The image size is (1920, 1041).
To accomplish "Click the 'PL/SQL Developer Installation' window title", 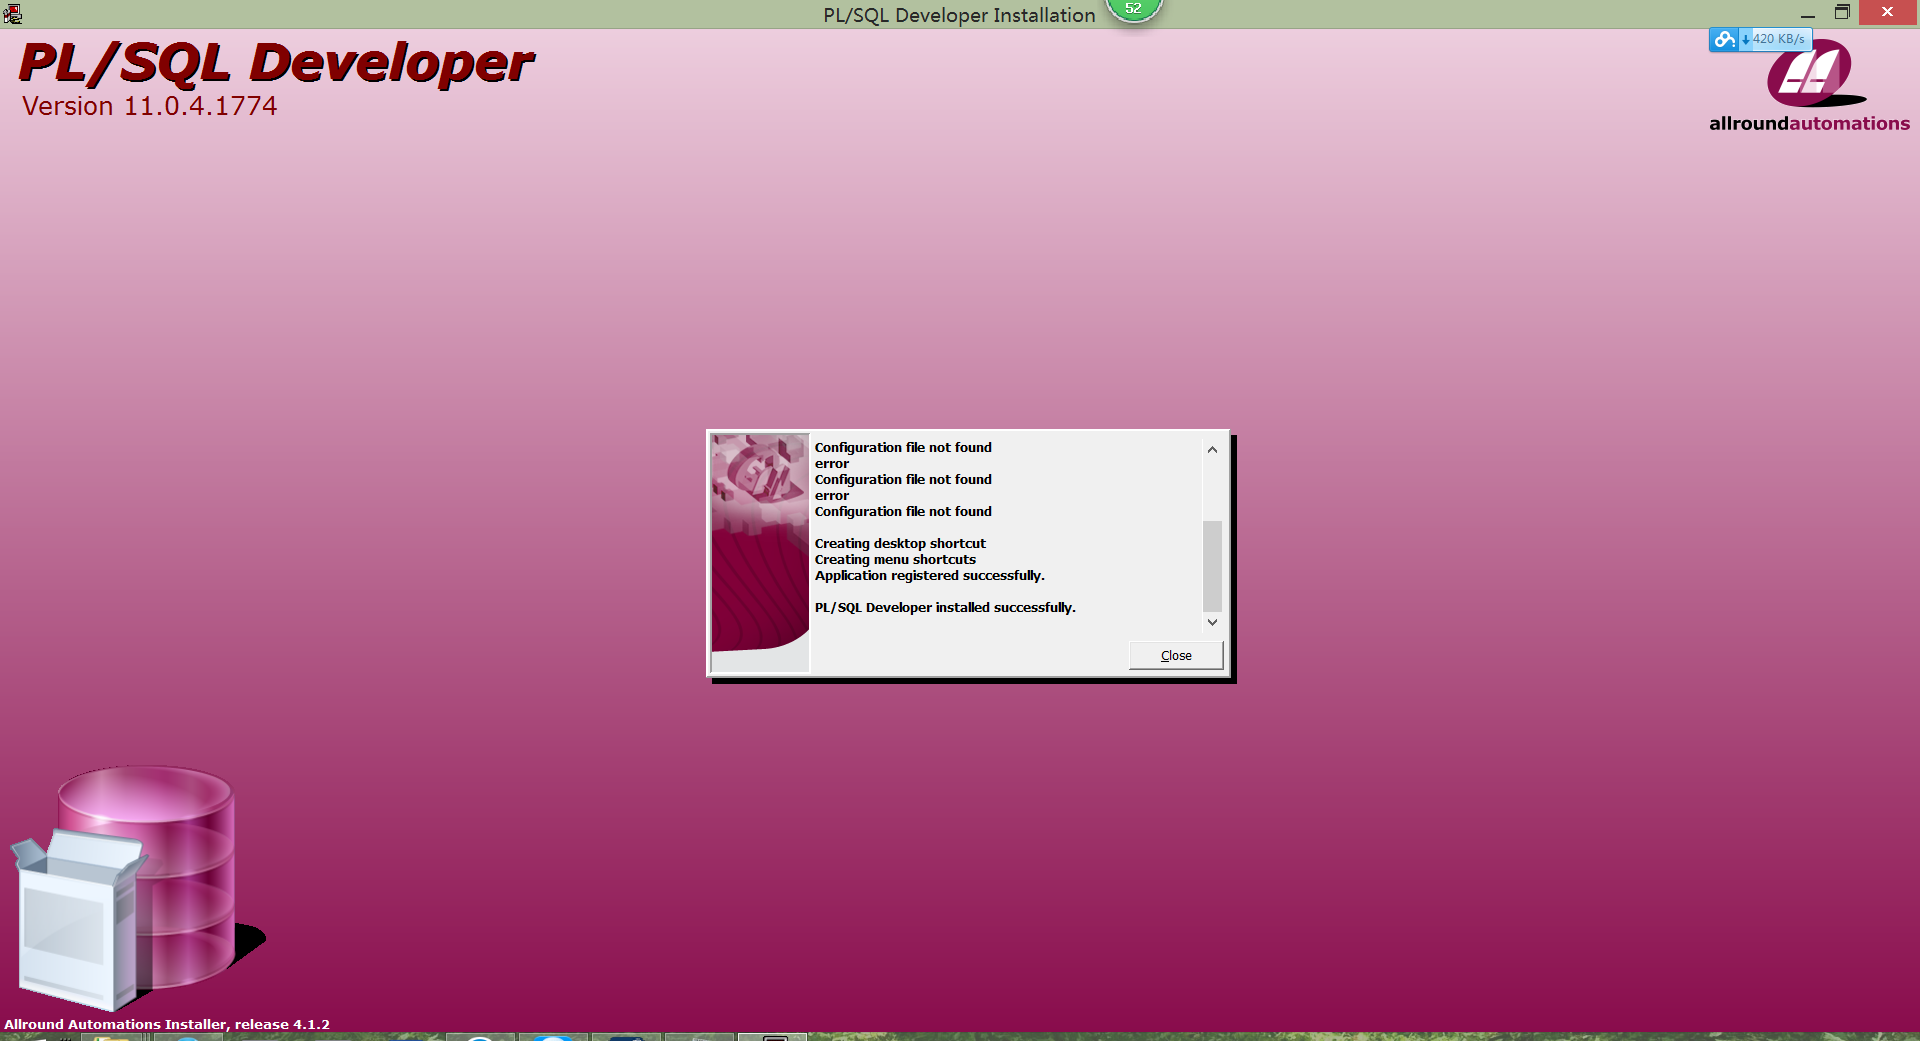I will [x=959, y=15].
